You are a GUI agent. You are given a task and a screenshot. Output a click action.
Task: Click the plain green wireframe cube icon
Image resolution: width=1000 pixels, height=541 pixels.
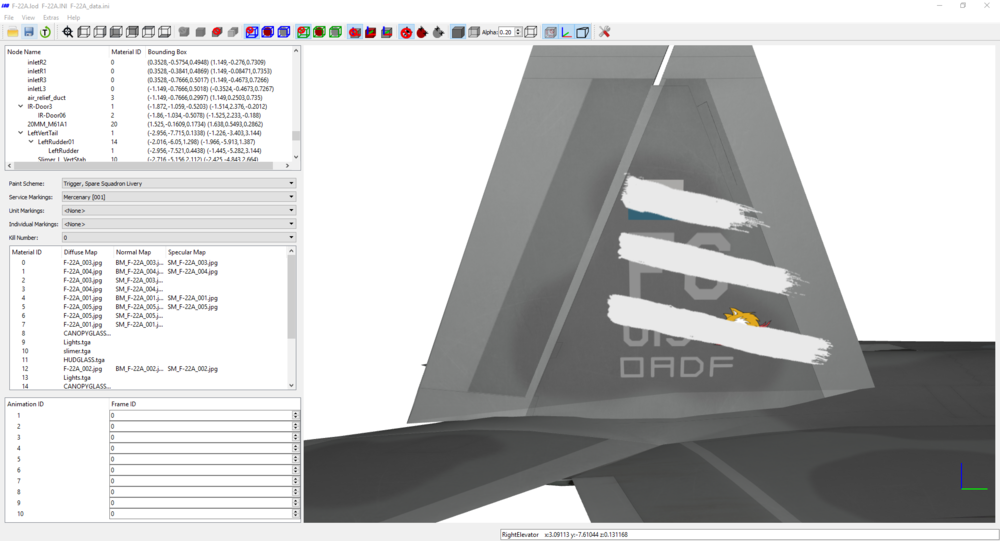click(x=335, y=32)
